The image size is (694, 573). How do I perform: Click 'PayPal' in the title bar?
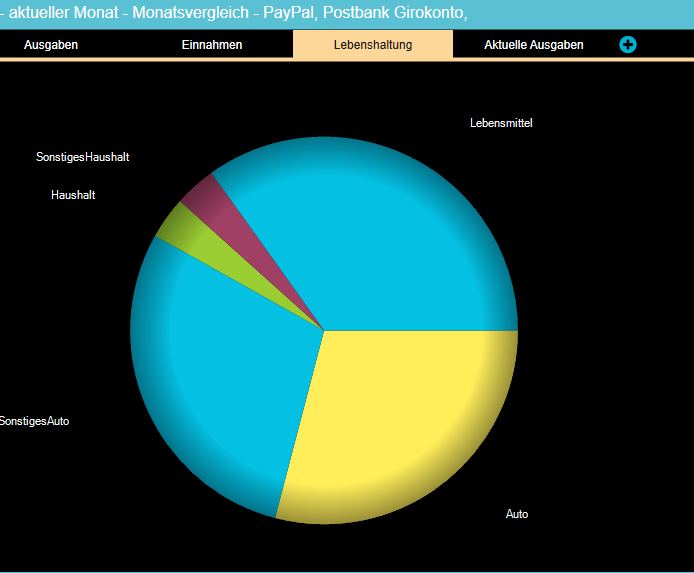(x=288, y=13)
